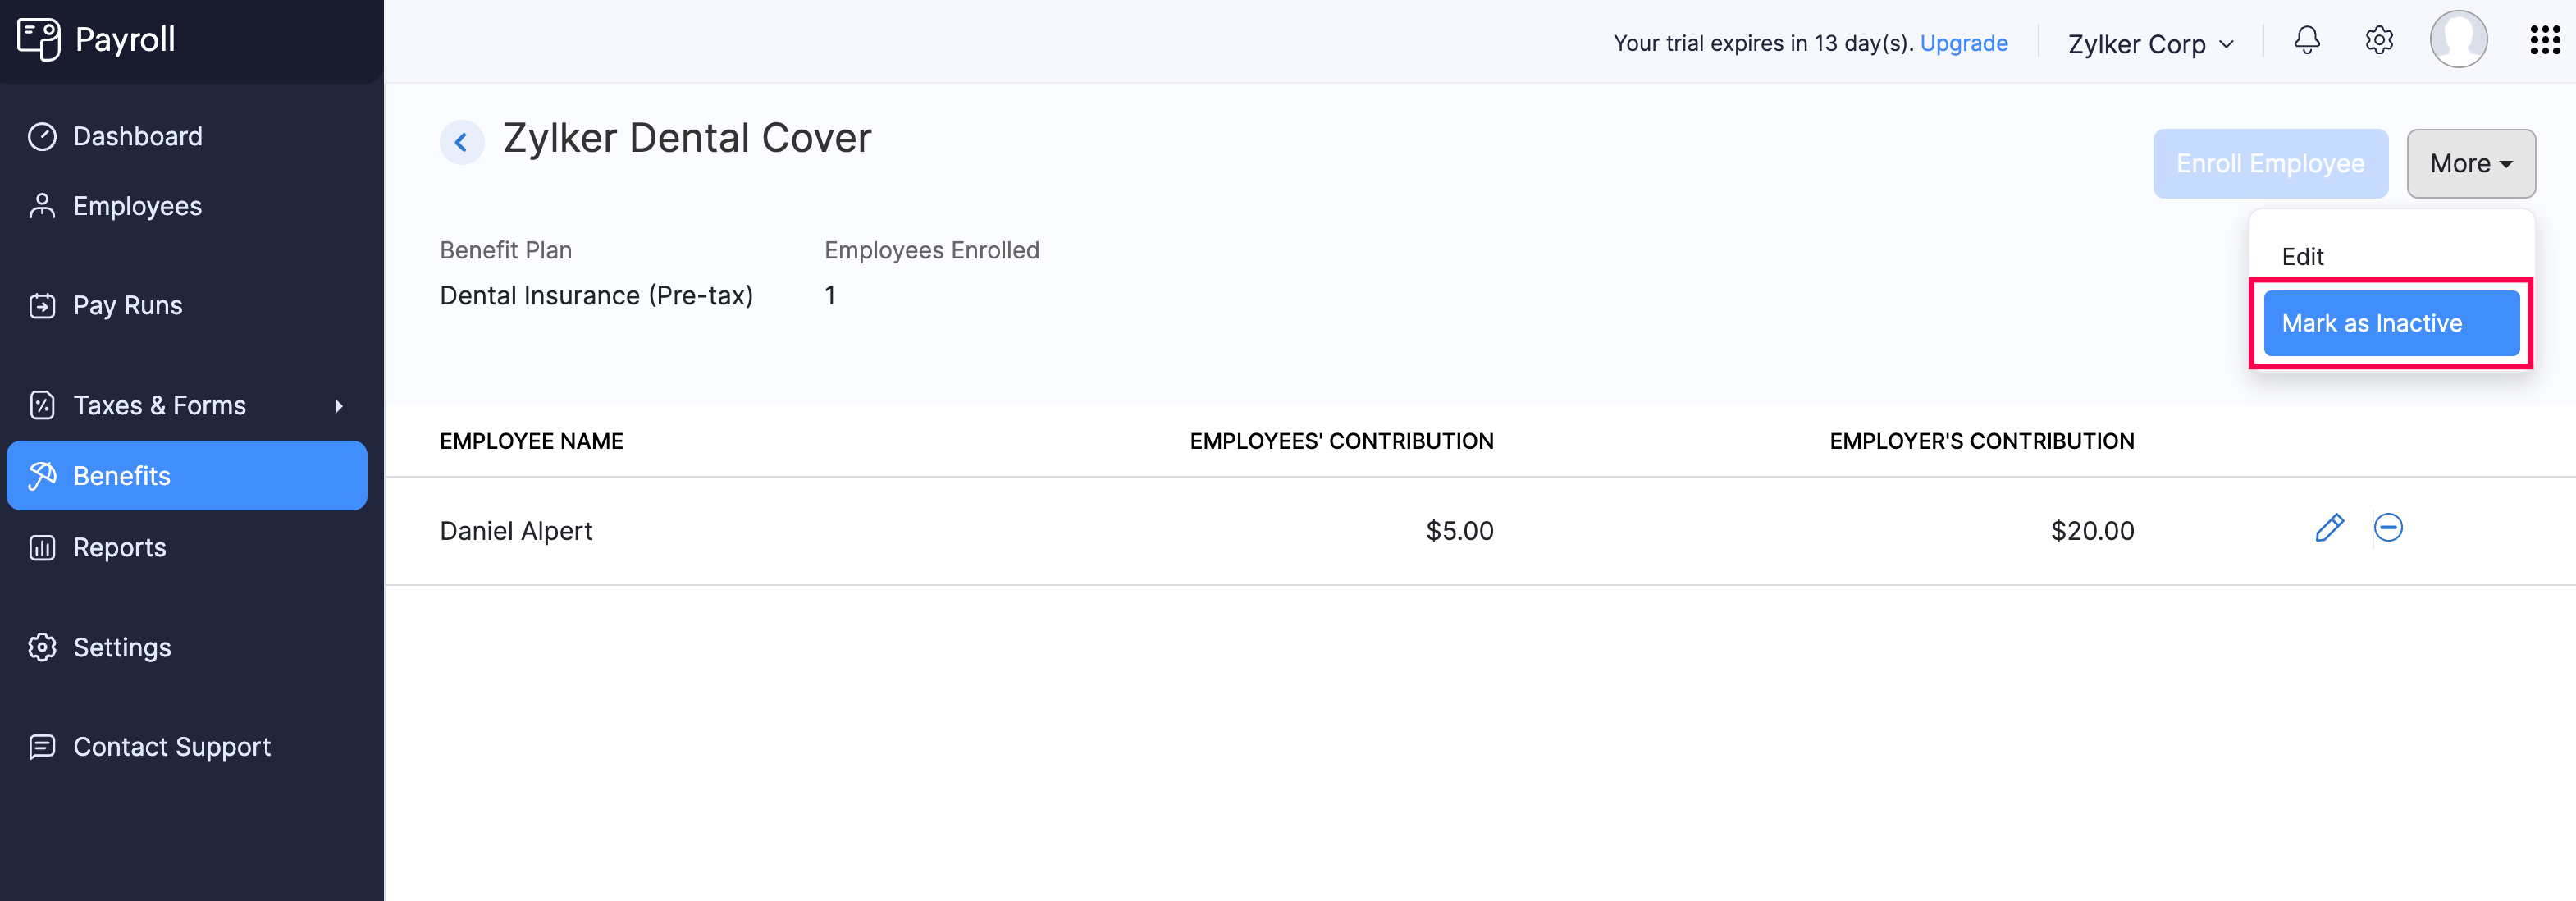
Task: Select Mark as Inactive option
Action: point(2390,324)
